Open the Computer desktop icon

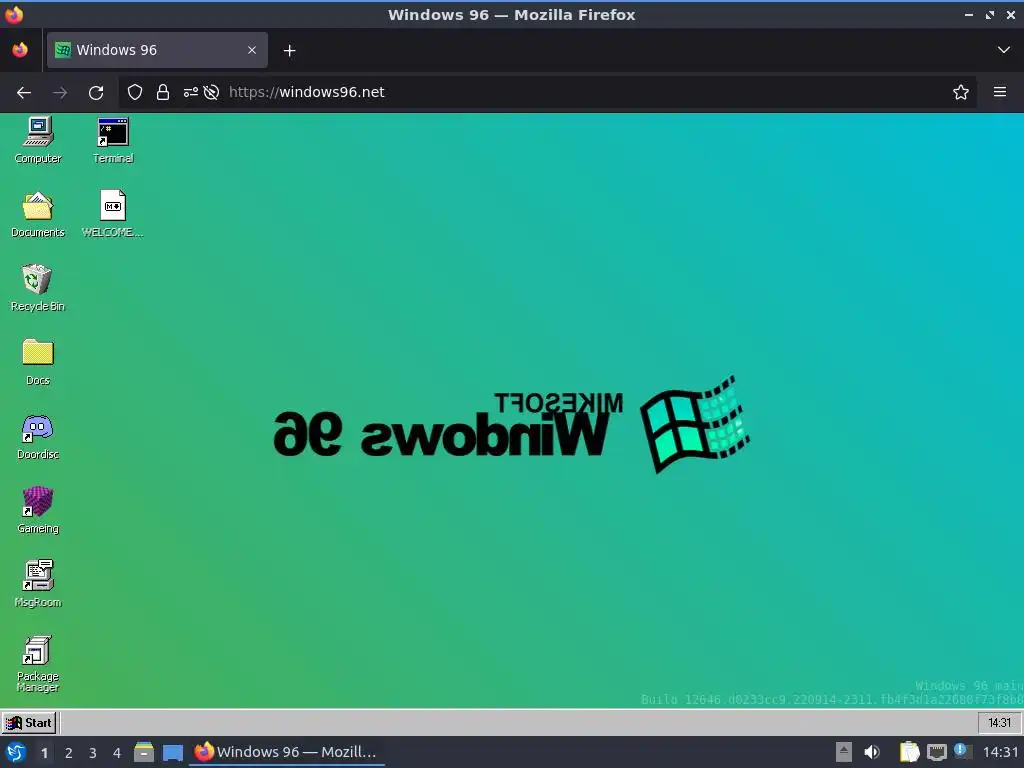[38, 140]
